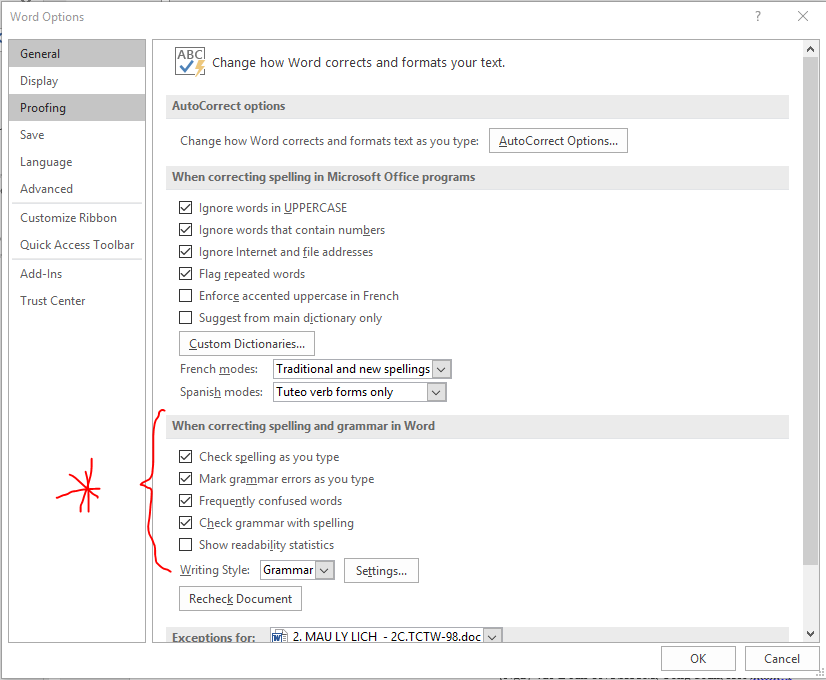Click the 'When correcting spelling in Microsoft Office programs' header
Screen dimensions: 826x680
[477, 177]
